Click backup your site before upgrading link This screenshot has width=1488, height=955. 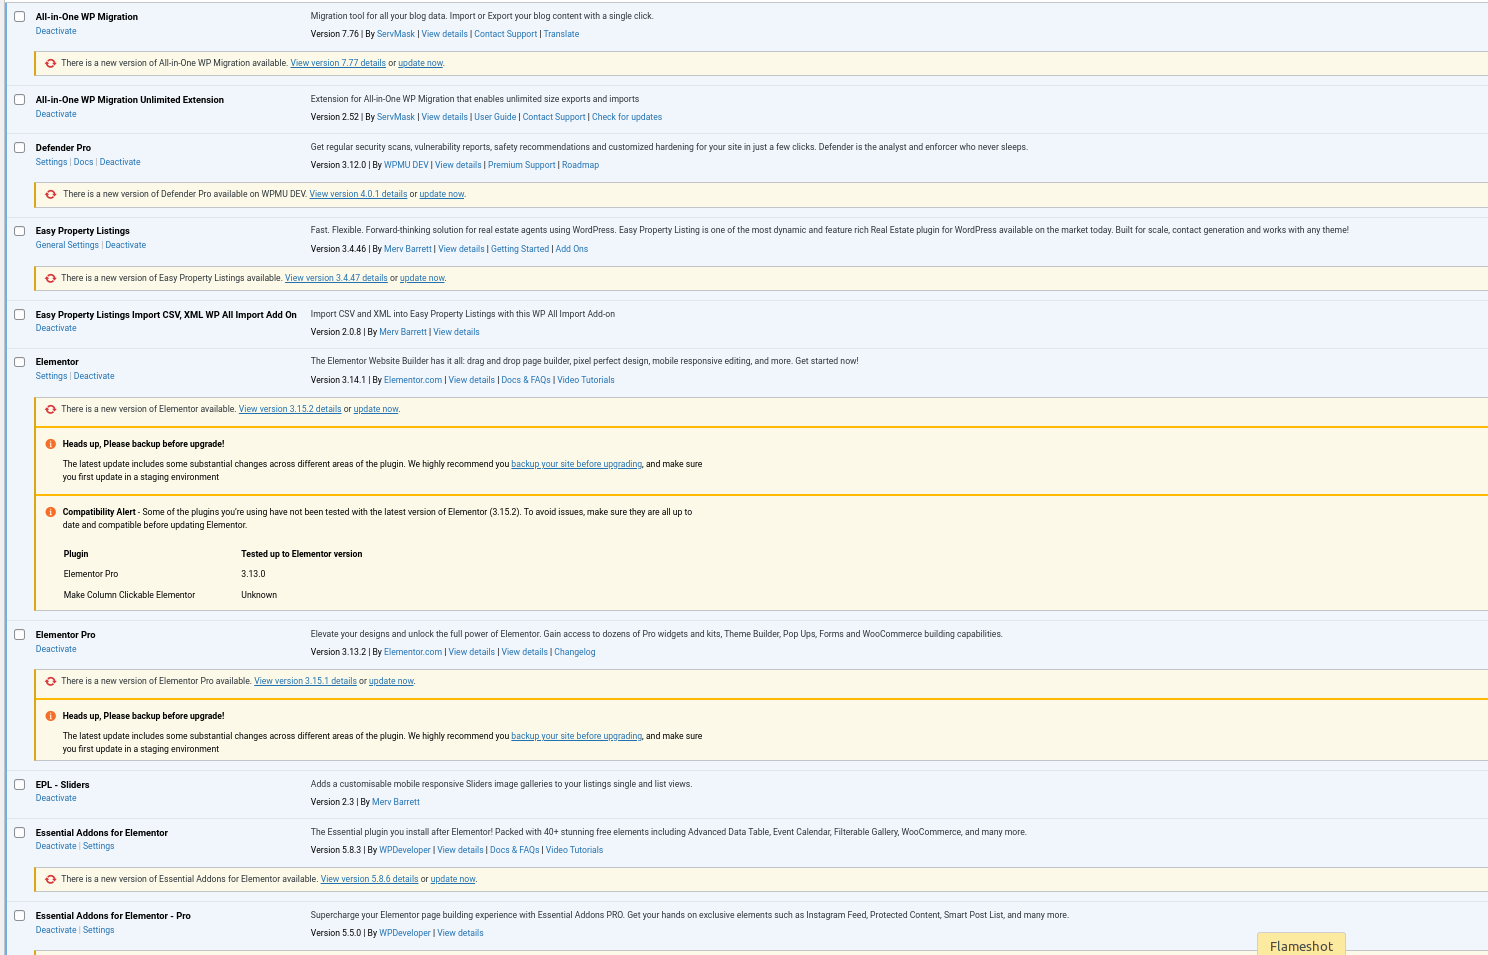click(x=576, y=464)
